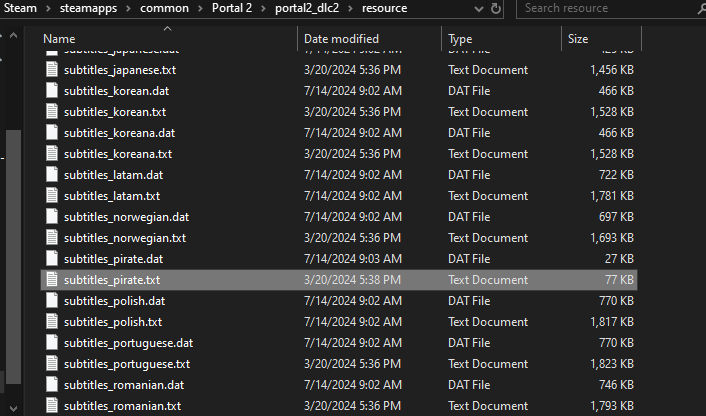Image resolution: width=706 pixels, height=416 pixels.
Task: Select subtitles_pirate.txt file name
Action: click(x=112, y=280)
